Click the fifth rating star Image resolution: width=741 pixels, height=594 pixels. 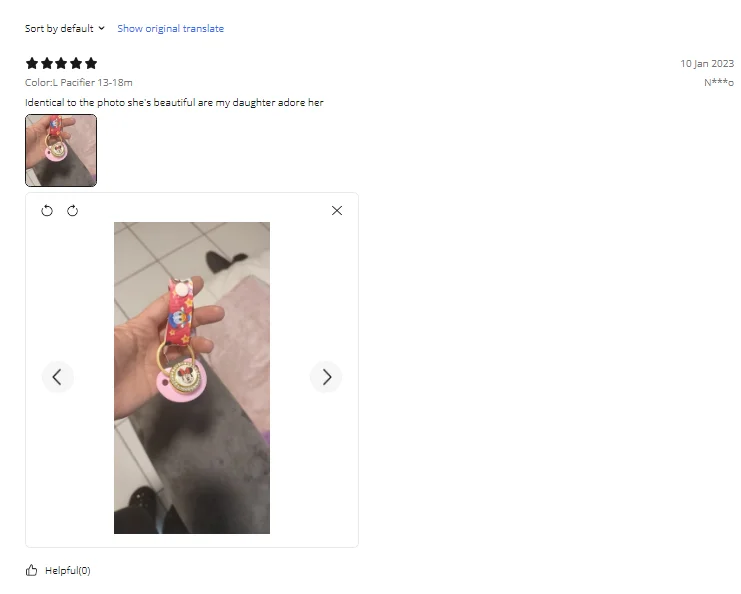click(x=91, y=63)
